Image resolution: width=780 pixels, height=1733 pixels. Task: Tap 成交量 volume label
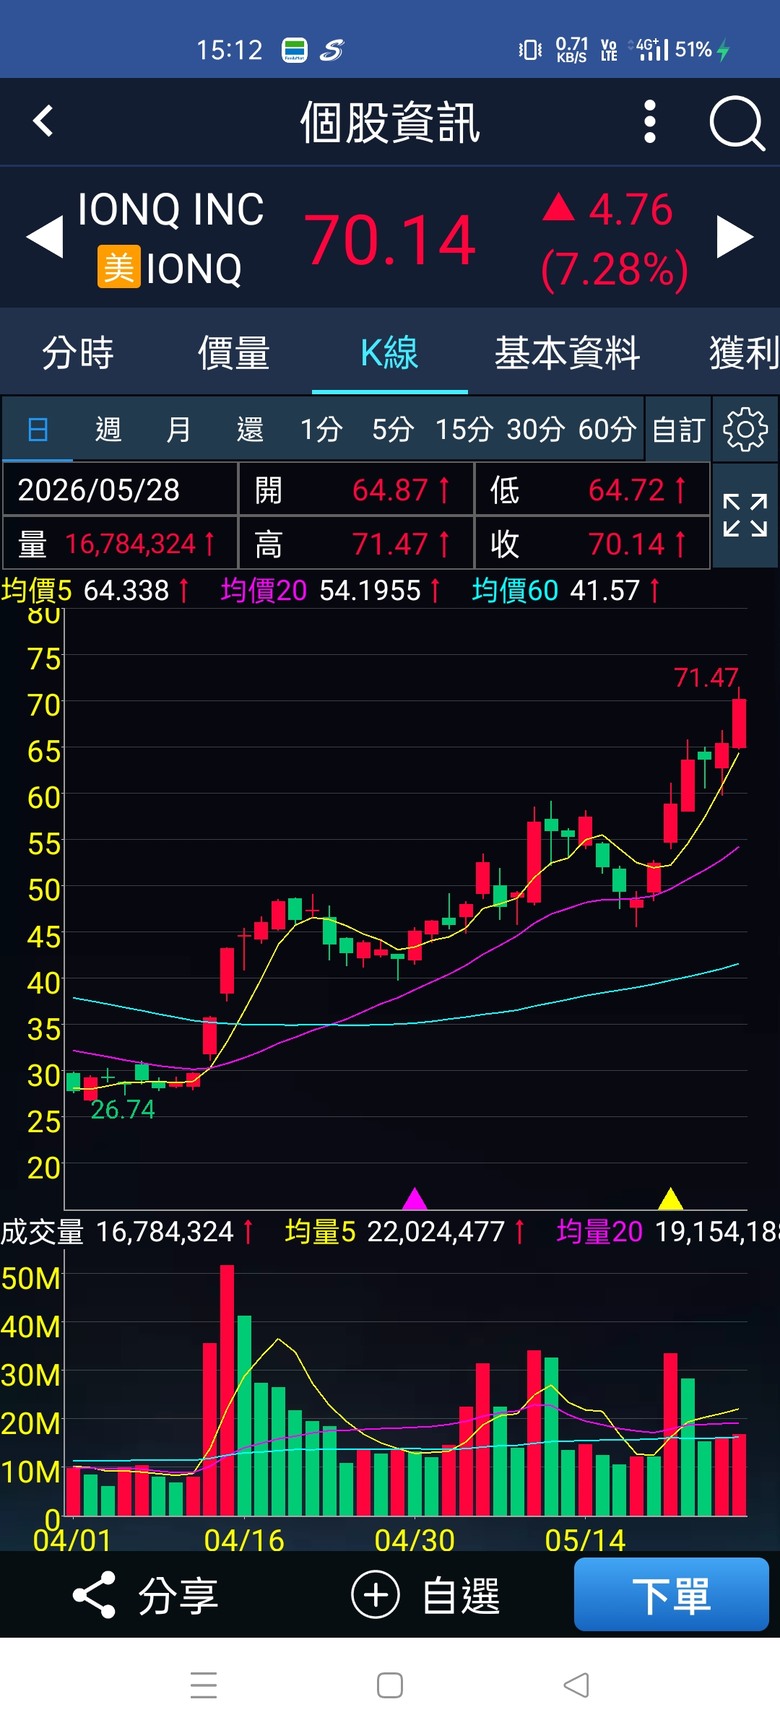(42, 1231)
